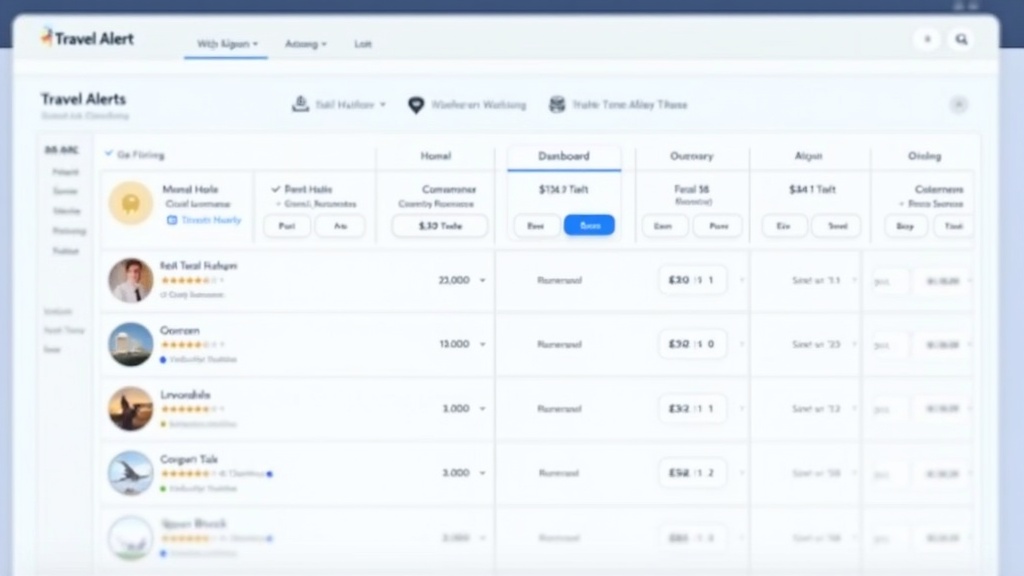Select the Home column tab
The height and width of the screenshot is (576, 1024).
coord(436,156)
